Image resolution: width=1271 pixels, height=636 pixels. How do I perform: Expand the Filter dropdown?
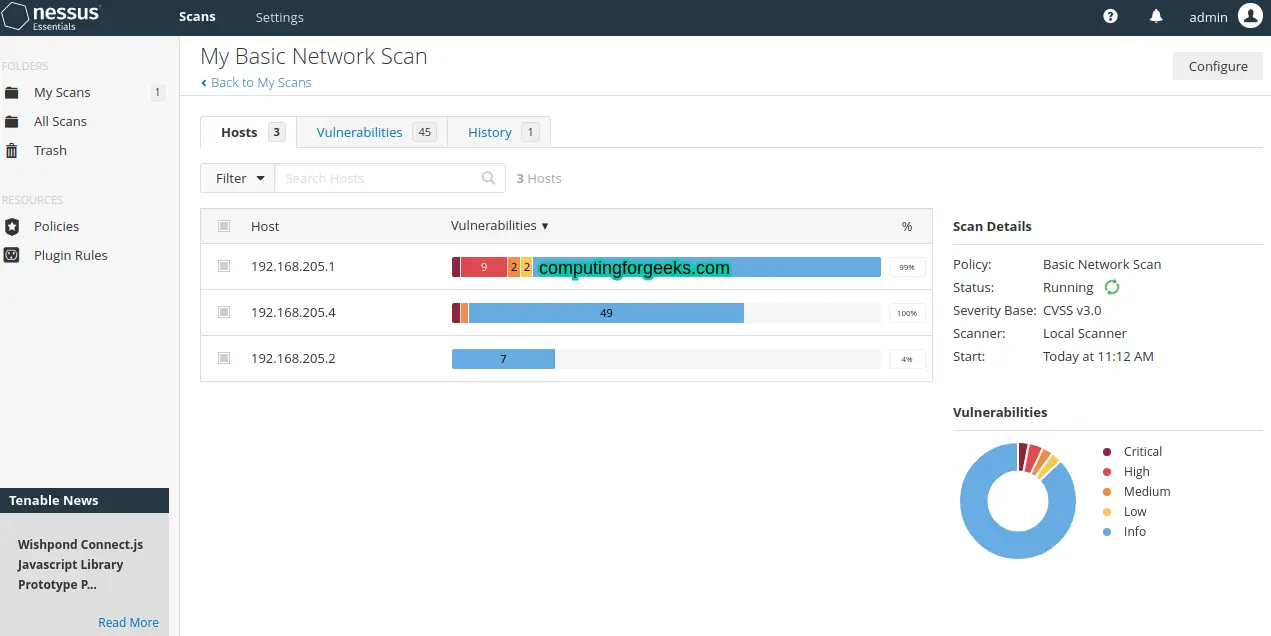click(x=238, y=179)
